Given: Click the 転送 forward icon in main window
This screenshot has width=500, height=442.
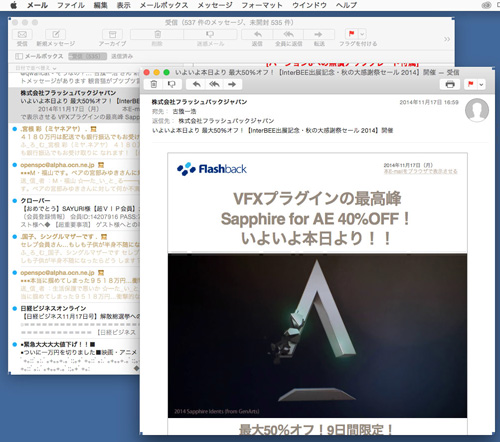Looking at the screenshot, I should tap(319, 34).
